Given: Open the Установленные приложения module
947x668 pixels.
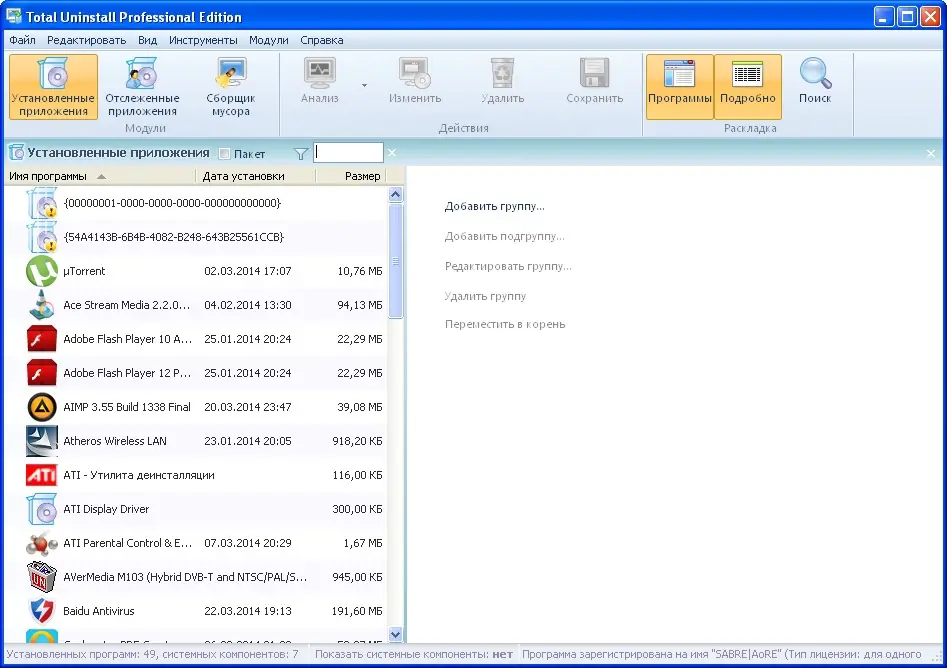Looking at the screenshot, I should [53, 87].
